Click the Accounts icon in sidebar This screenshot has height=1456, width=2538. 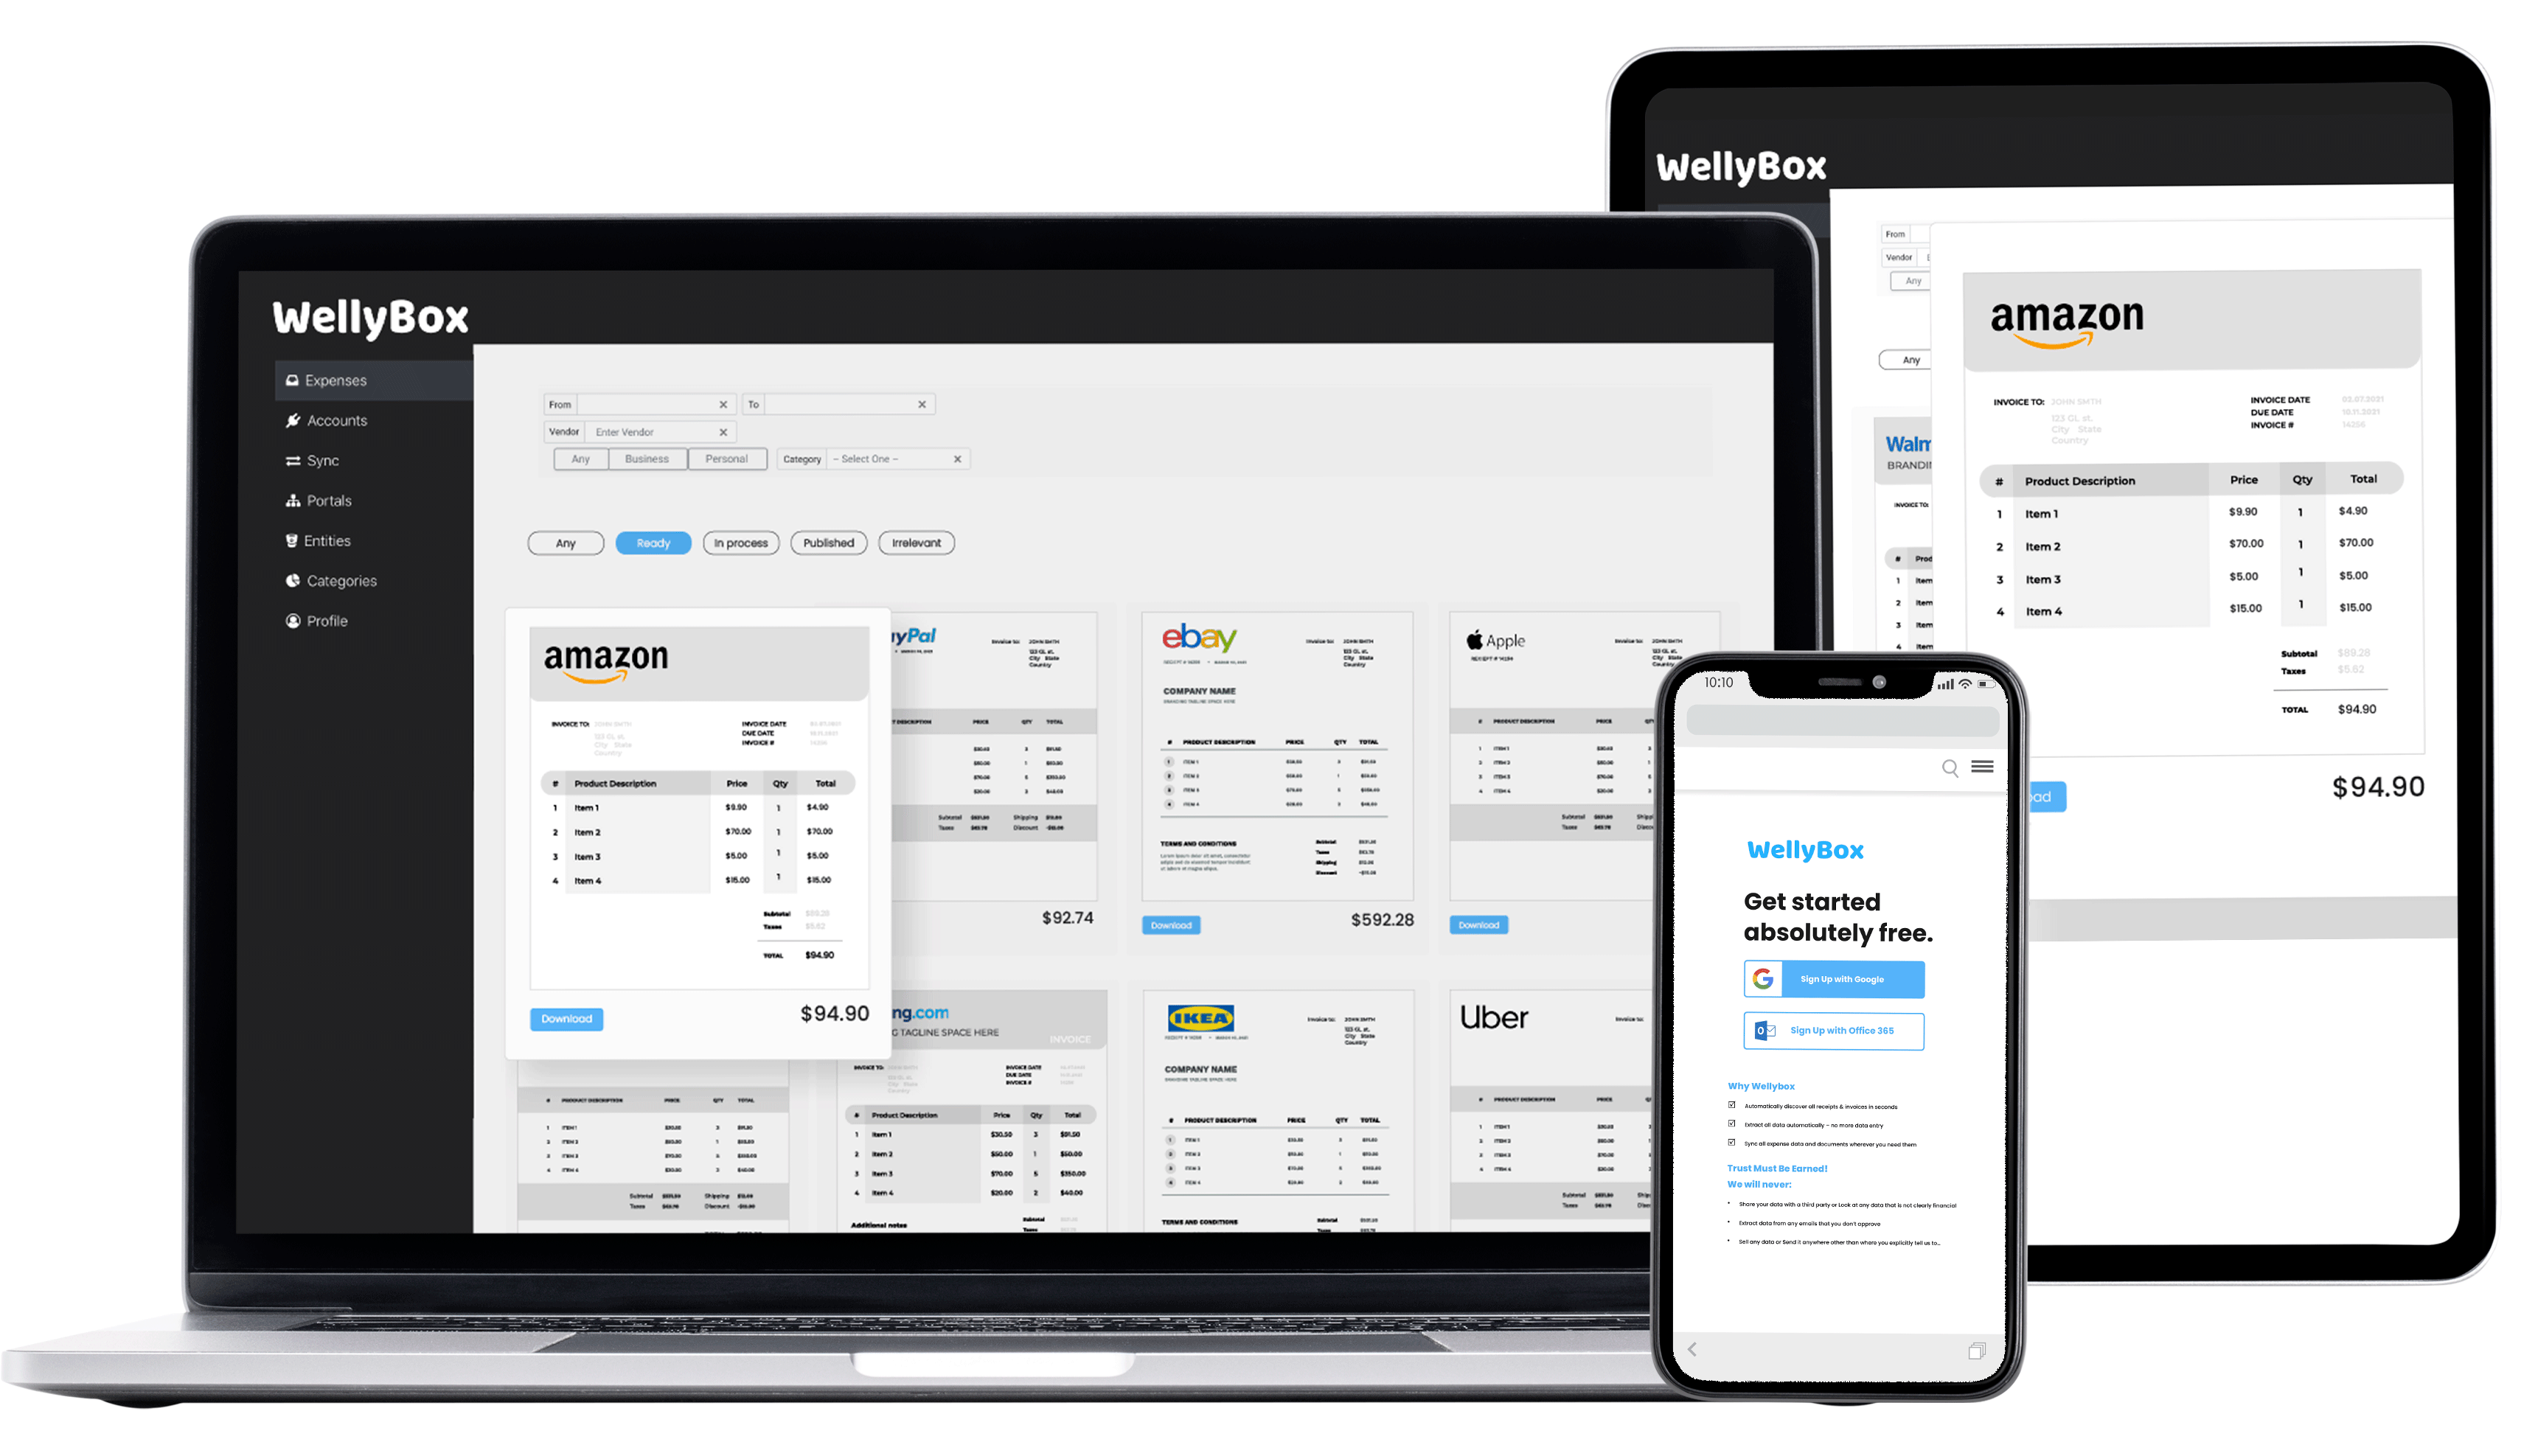pos(293,420)
